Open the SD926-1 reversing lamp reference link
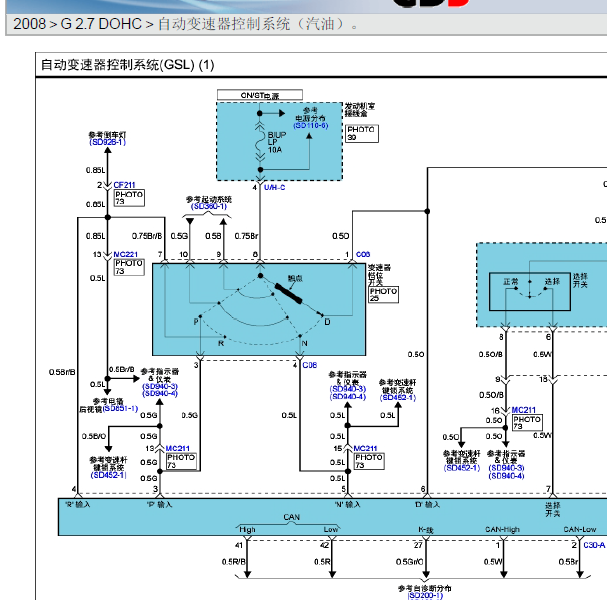 click(x=108, y=142)
